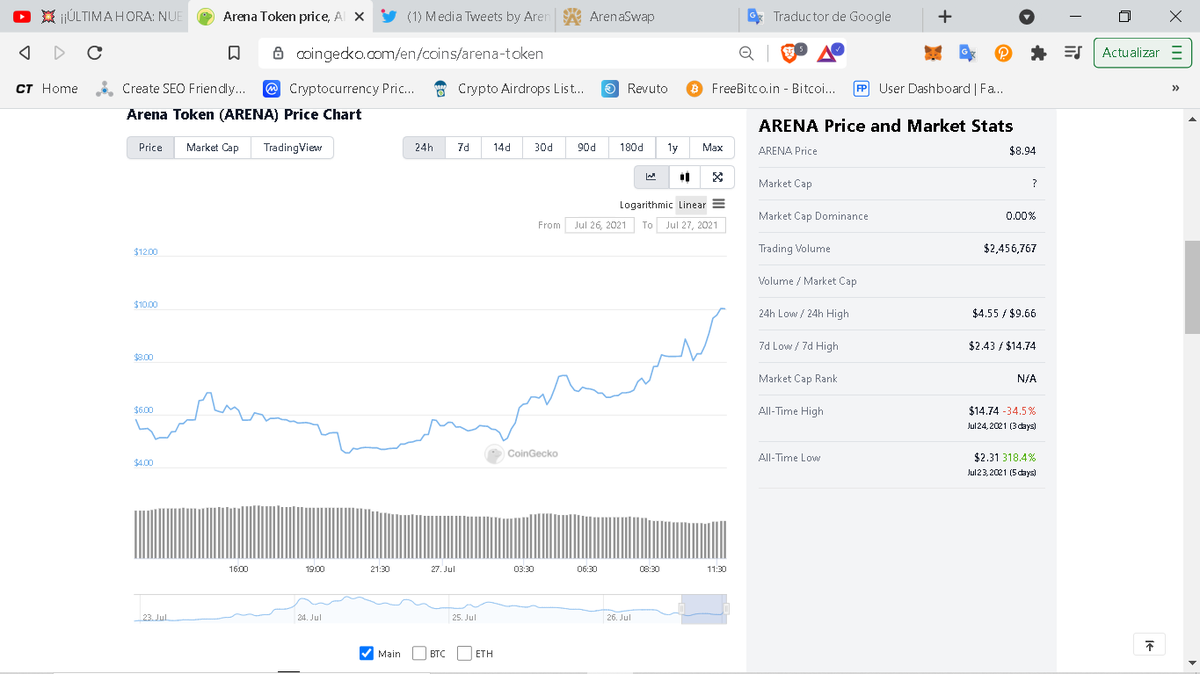This screenshot has width=1200, height=674.
Task: Bookmark this page with the bookmark icon
Action: tap(233, 53)
